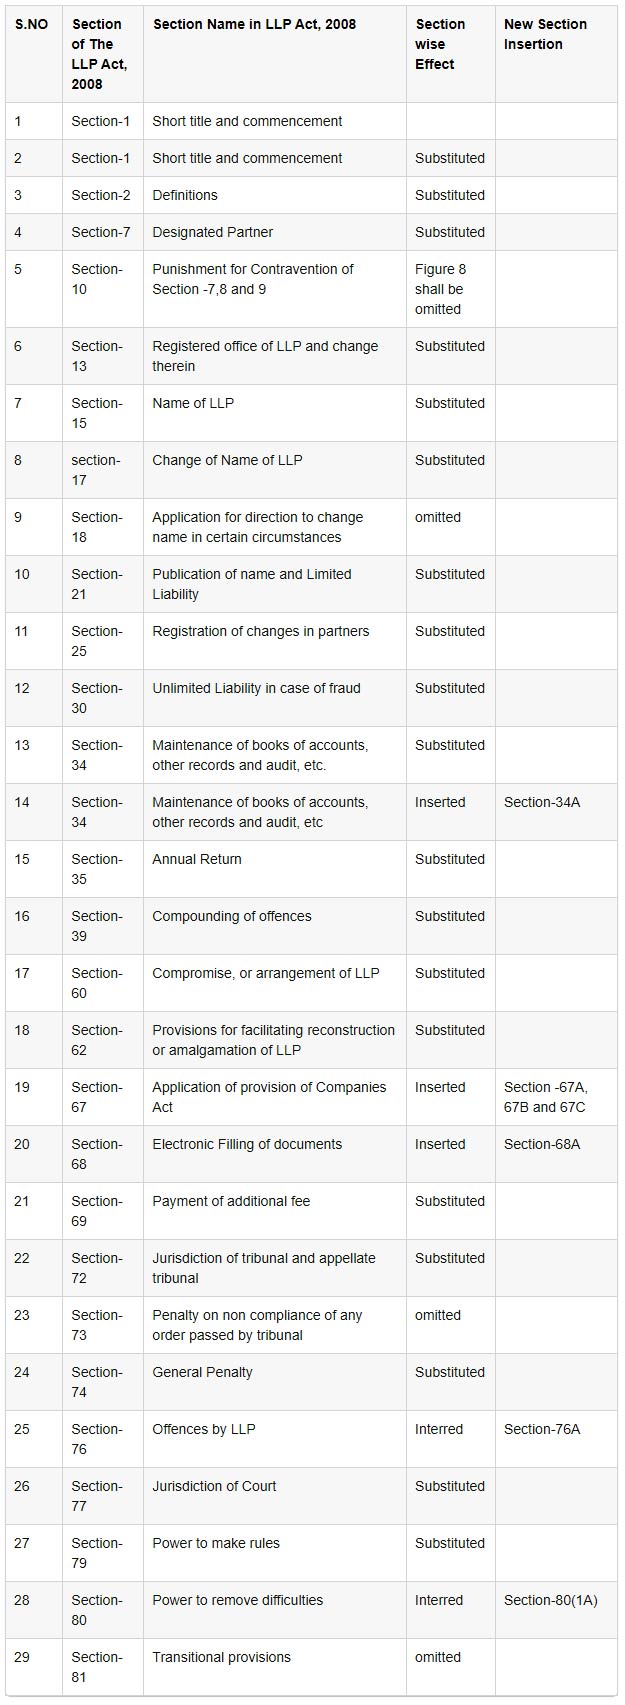Viewport: 625px width, 1705px height.
Task: Click the "Section-76A" cell
Action: point(542,1429)
